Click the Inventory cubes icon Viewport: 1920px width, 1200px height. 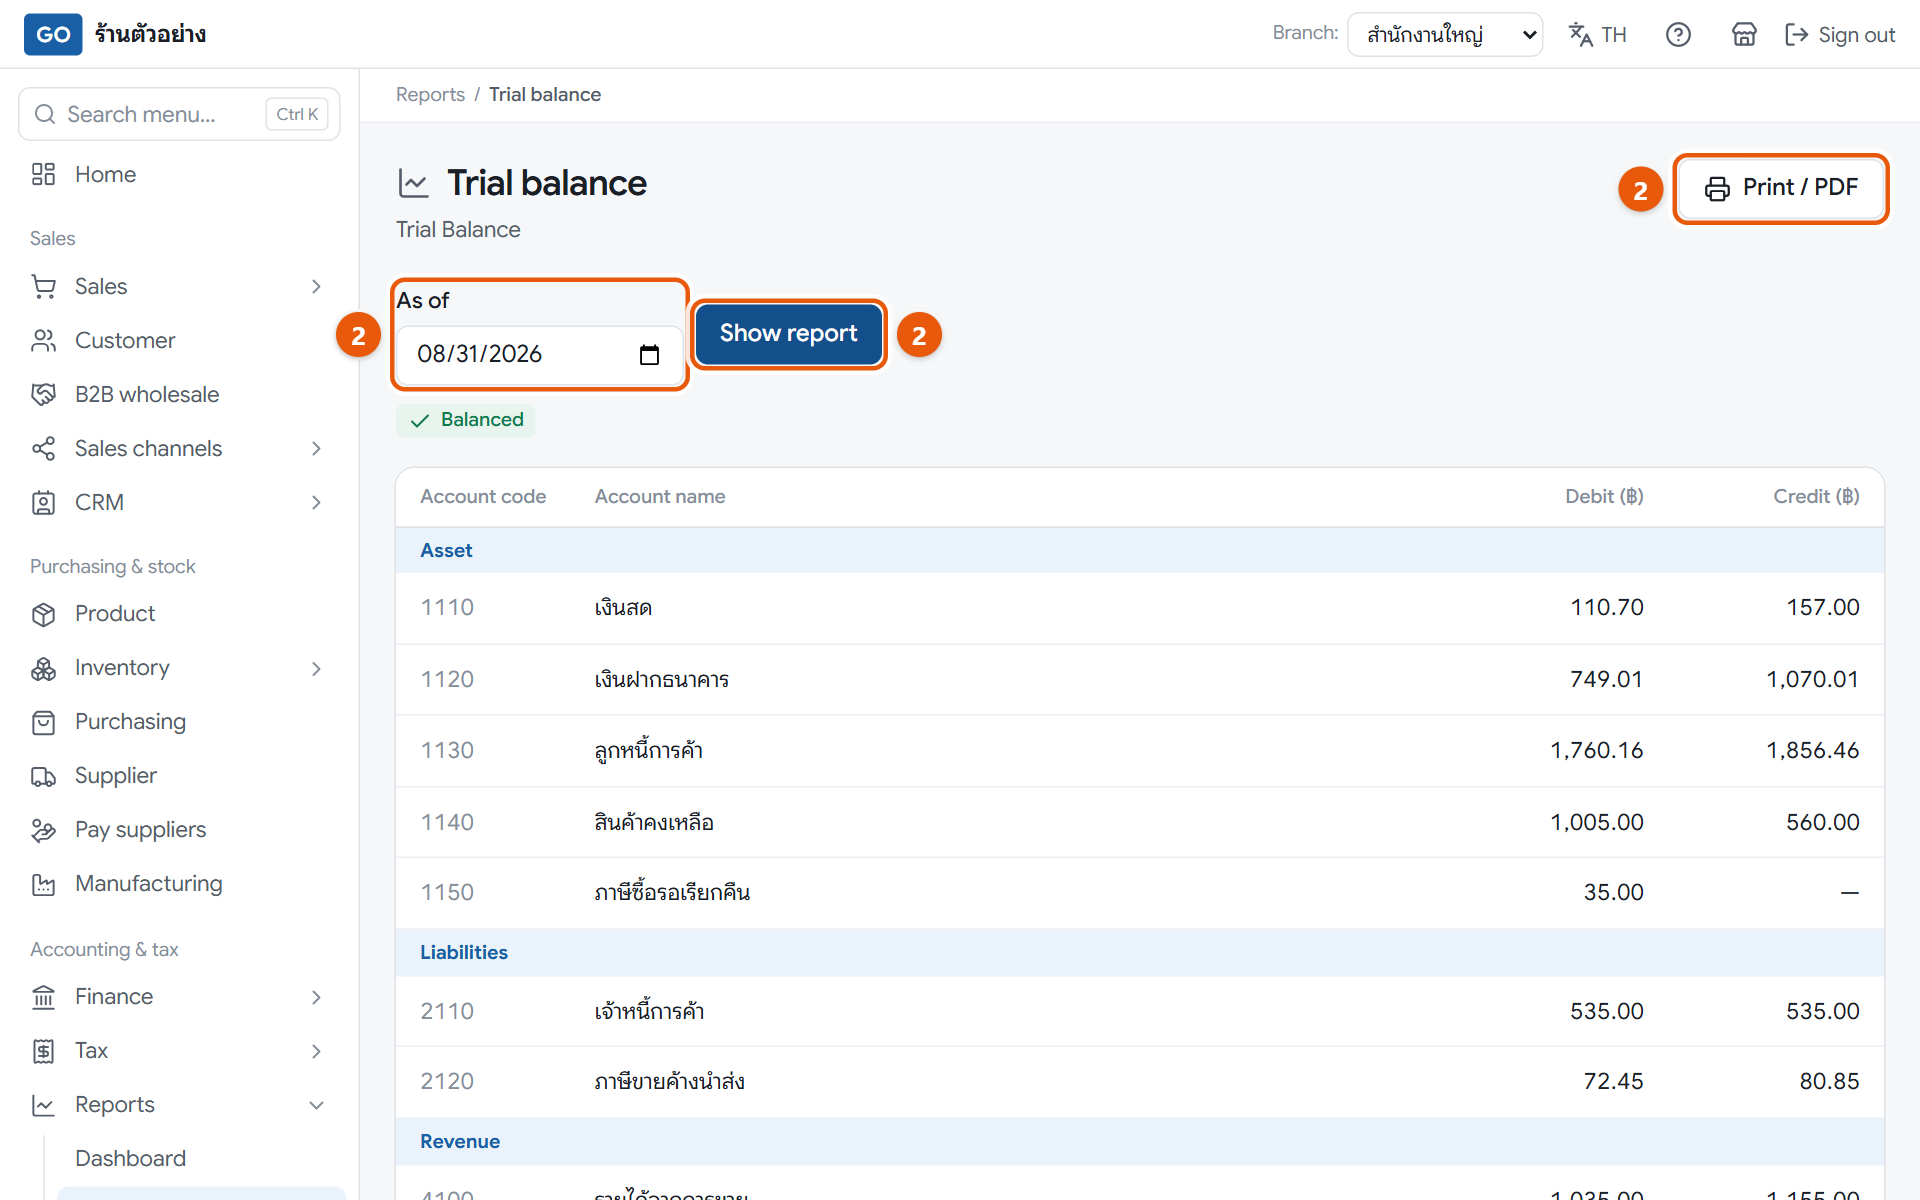[x=43, y=668]
